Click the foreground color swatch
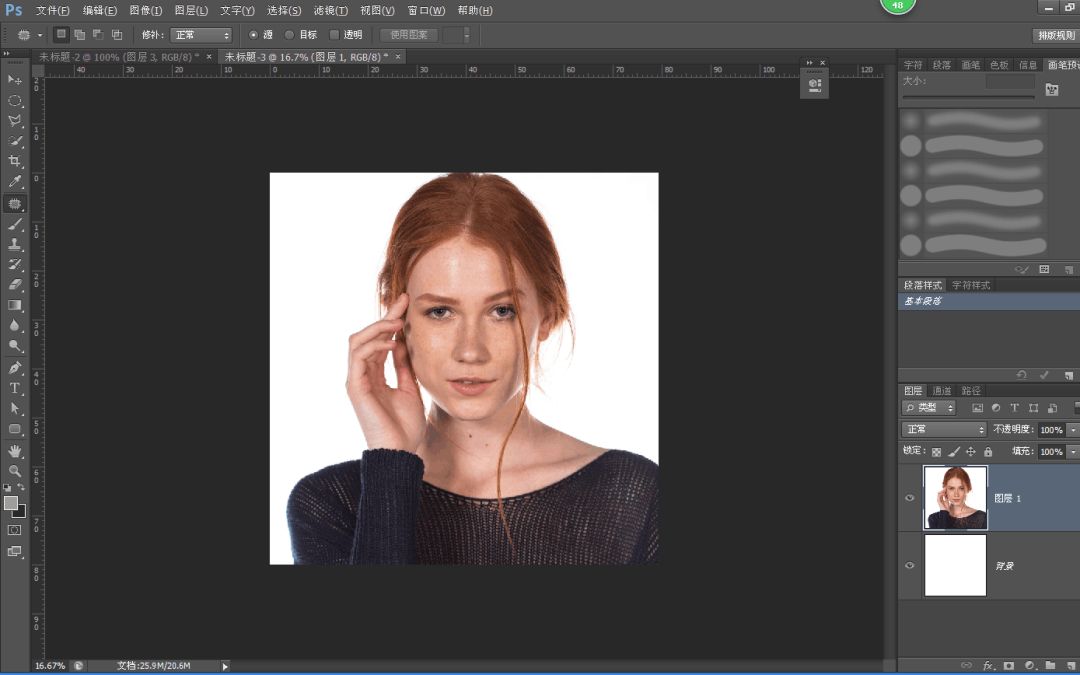 (x=11, y=503)
